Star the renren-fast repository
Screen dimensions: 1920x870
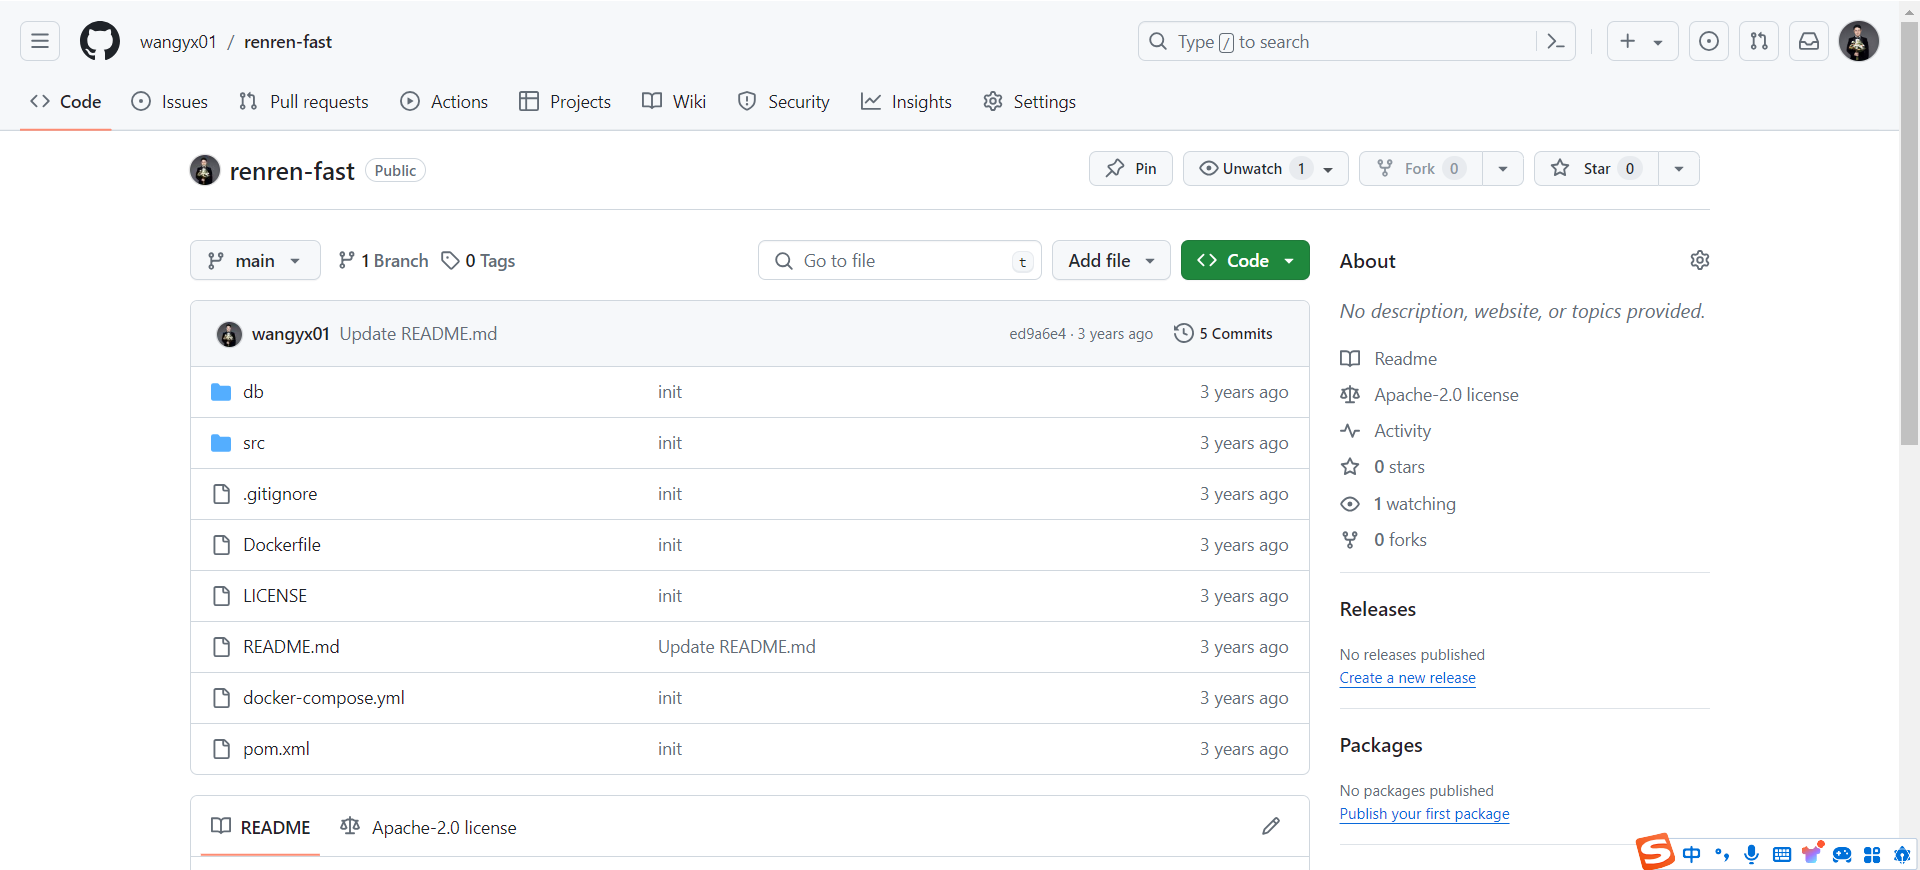coord(1596,168)
